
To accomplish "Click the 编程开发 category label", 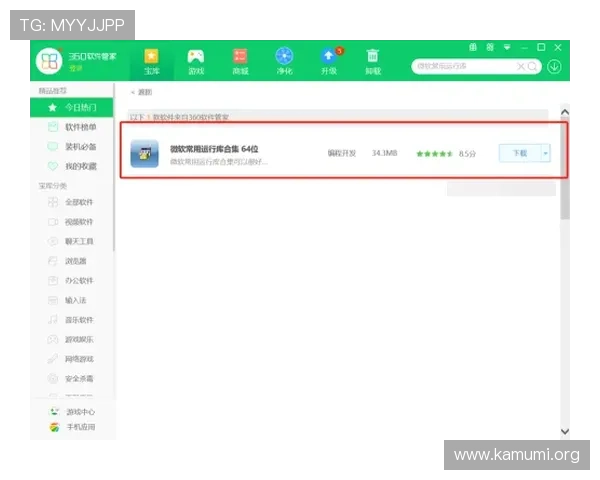I will click(342, 153).
